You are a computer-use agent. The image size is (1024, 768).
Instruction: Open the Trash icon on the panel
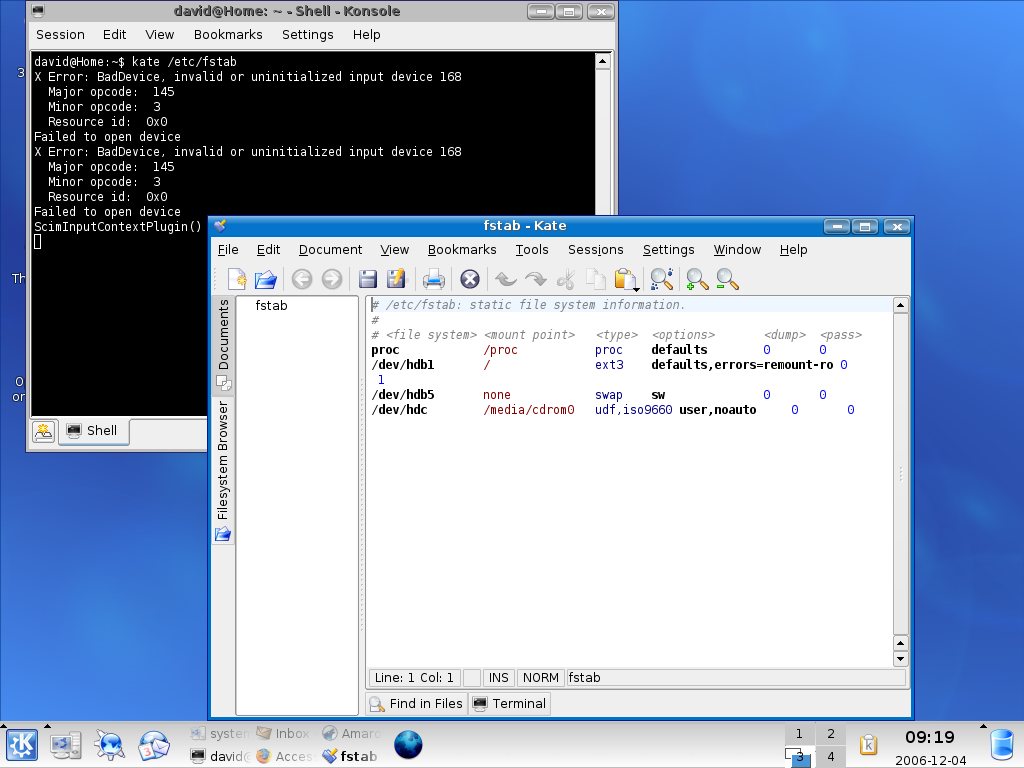1002,745
